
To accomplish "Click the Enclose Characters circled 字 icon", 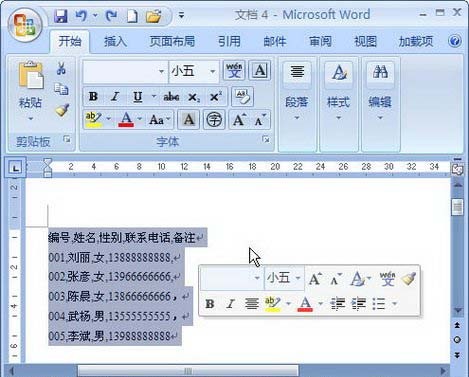I will tap(214, 119).
